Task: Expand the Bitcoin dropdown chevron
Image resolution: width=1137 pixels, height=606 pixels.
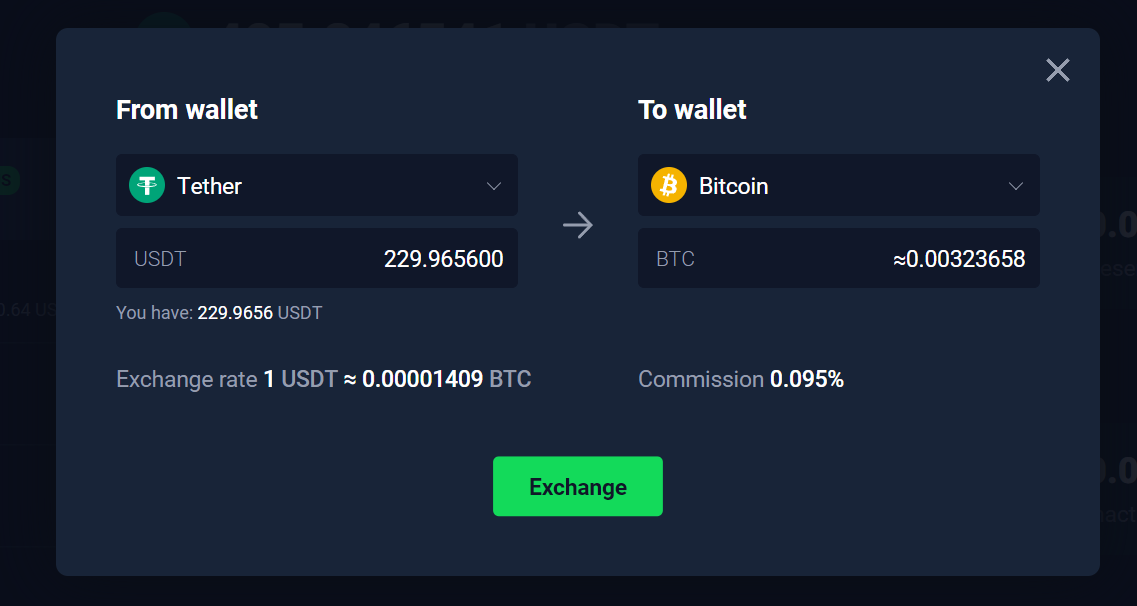Action: pos(1016,186)
